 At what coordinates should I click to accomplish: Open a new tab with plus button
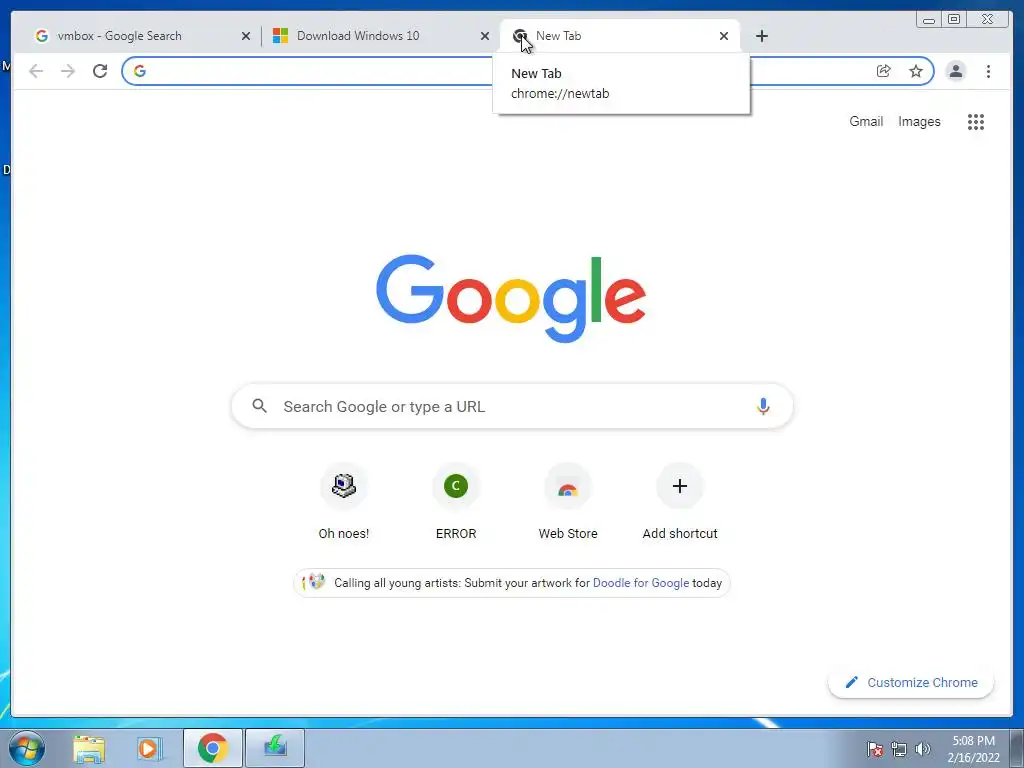[761, 36]
